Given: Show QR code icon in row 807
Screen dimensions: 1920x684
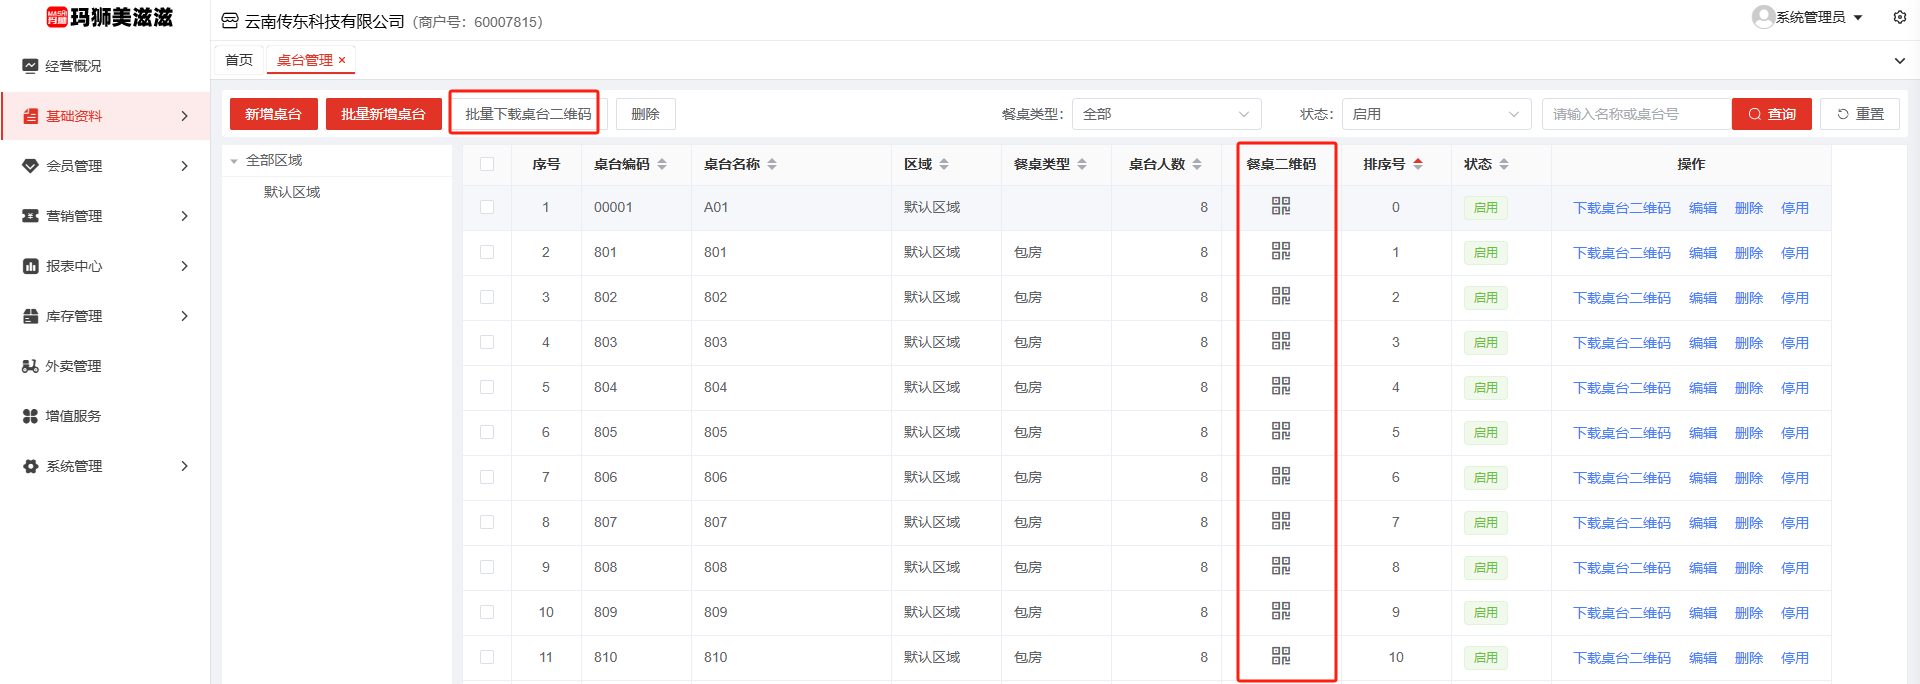Looking at the screenshot, I should 1281,521.
